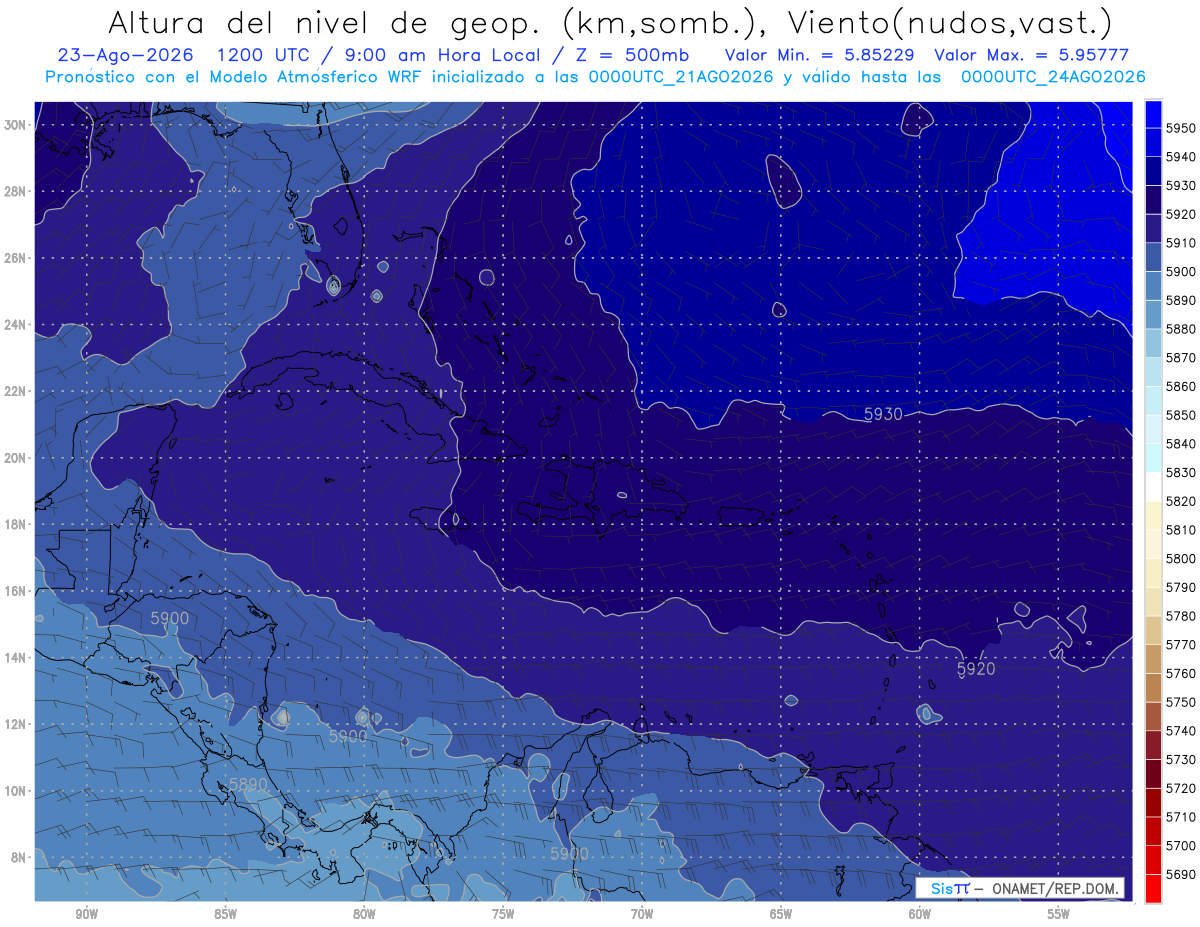Image resolution: width=1200 pixels, height=927 pixels.
Task: Click the 28N latitude axis label
Action: 16,191
